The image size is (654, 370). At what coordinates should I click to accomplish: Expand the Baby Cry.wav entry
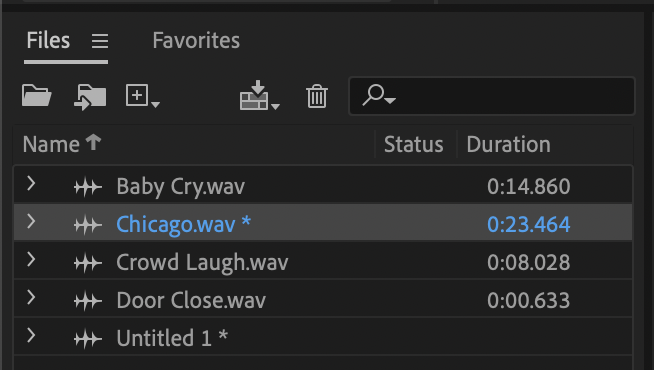pos(31,184)
